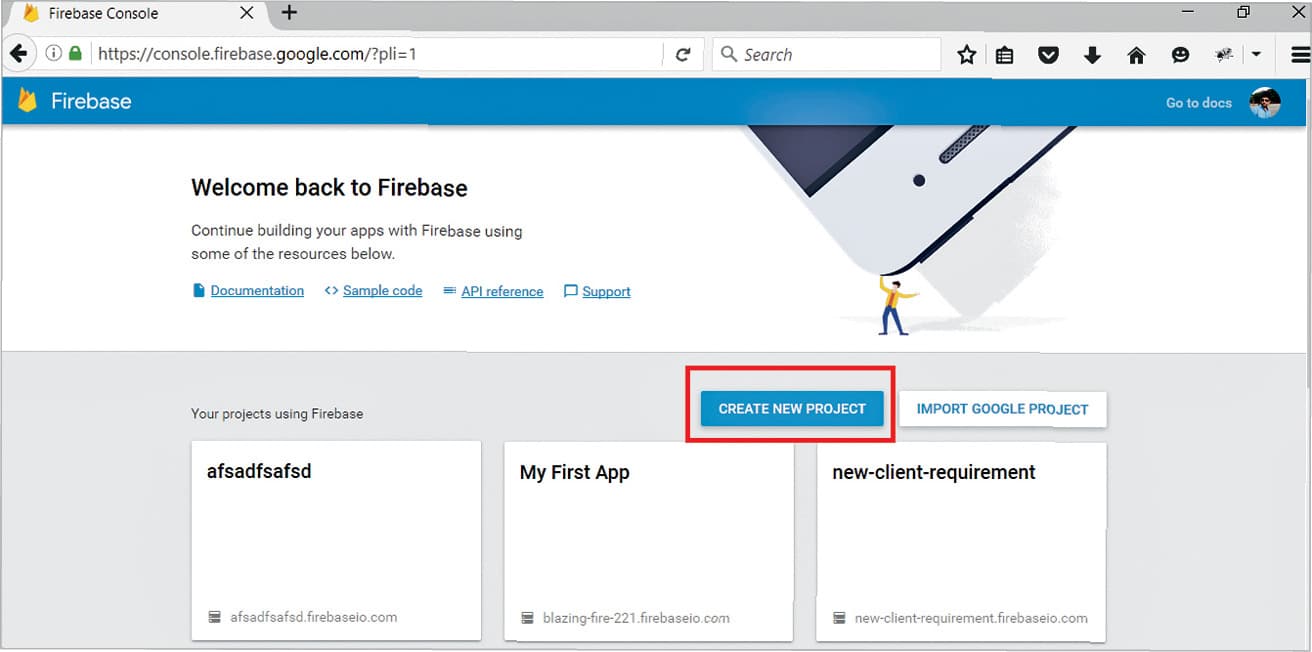
Task: Click the Import Google Project button
Action: click(1002, 409)
